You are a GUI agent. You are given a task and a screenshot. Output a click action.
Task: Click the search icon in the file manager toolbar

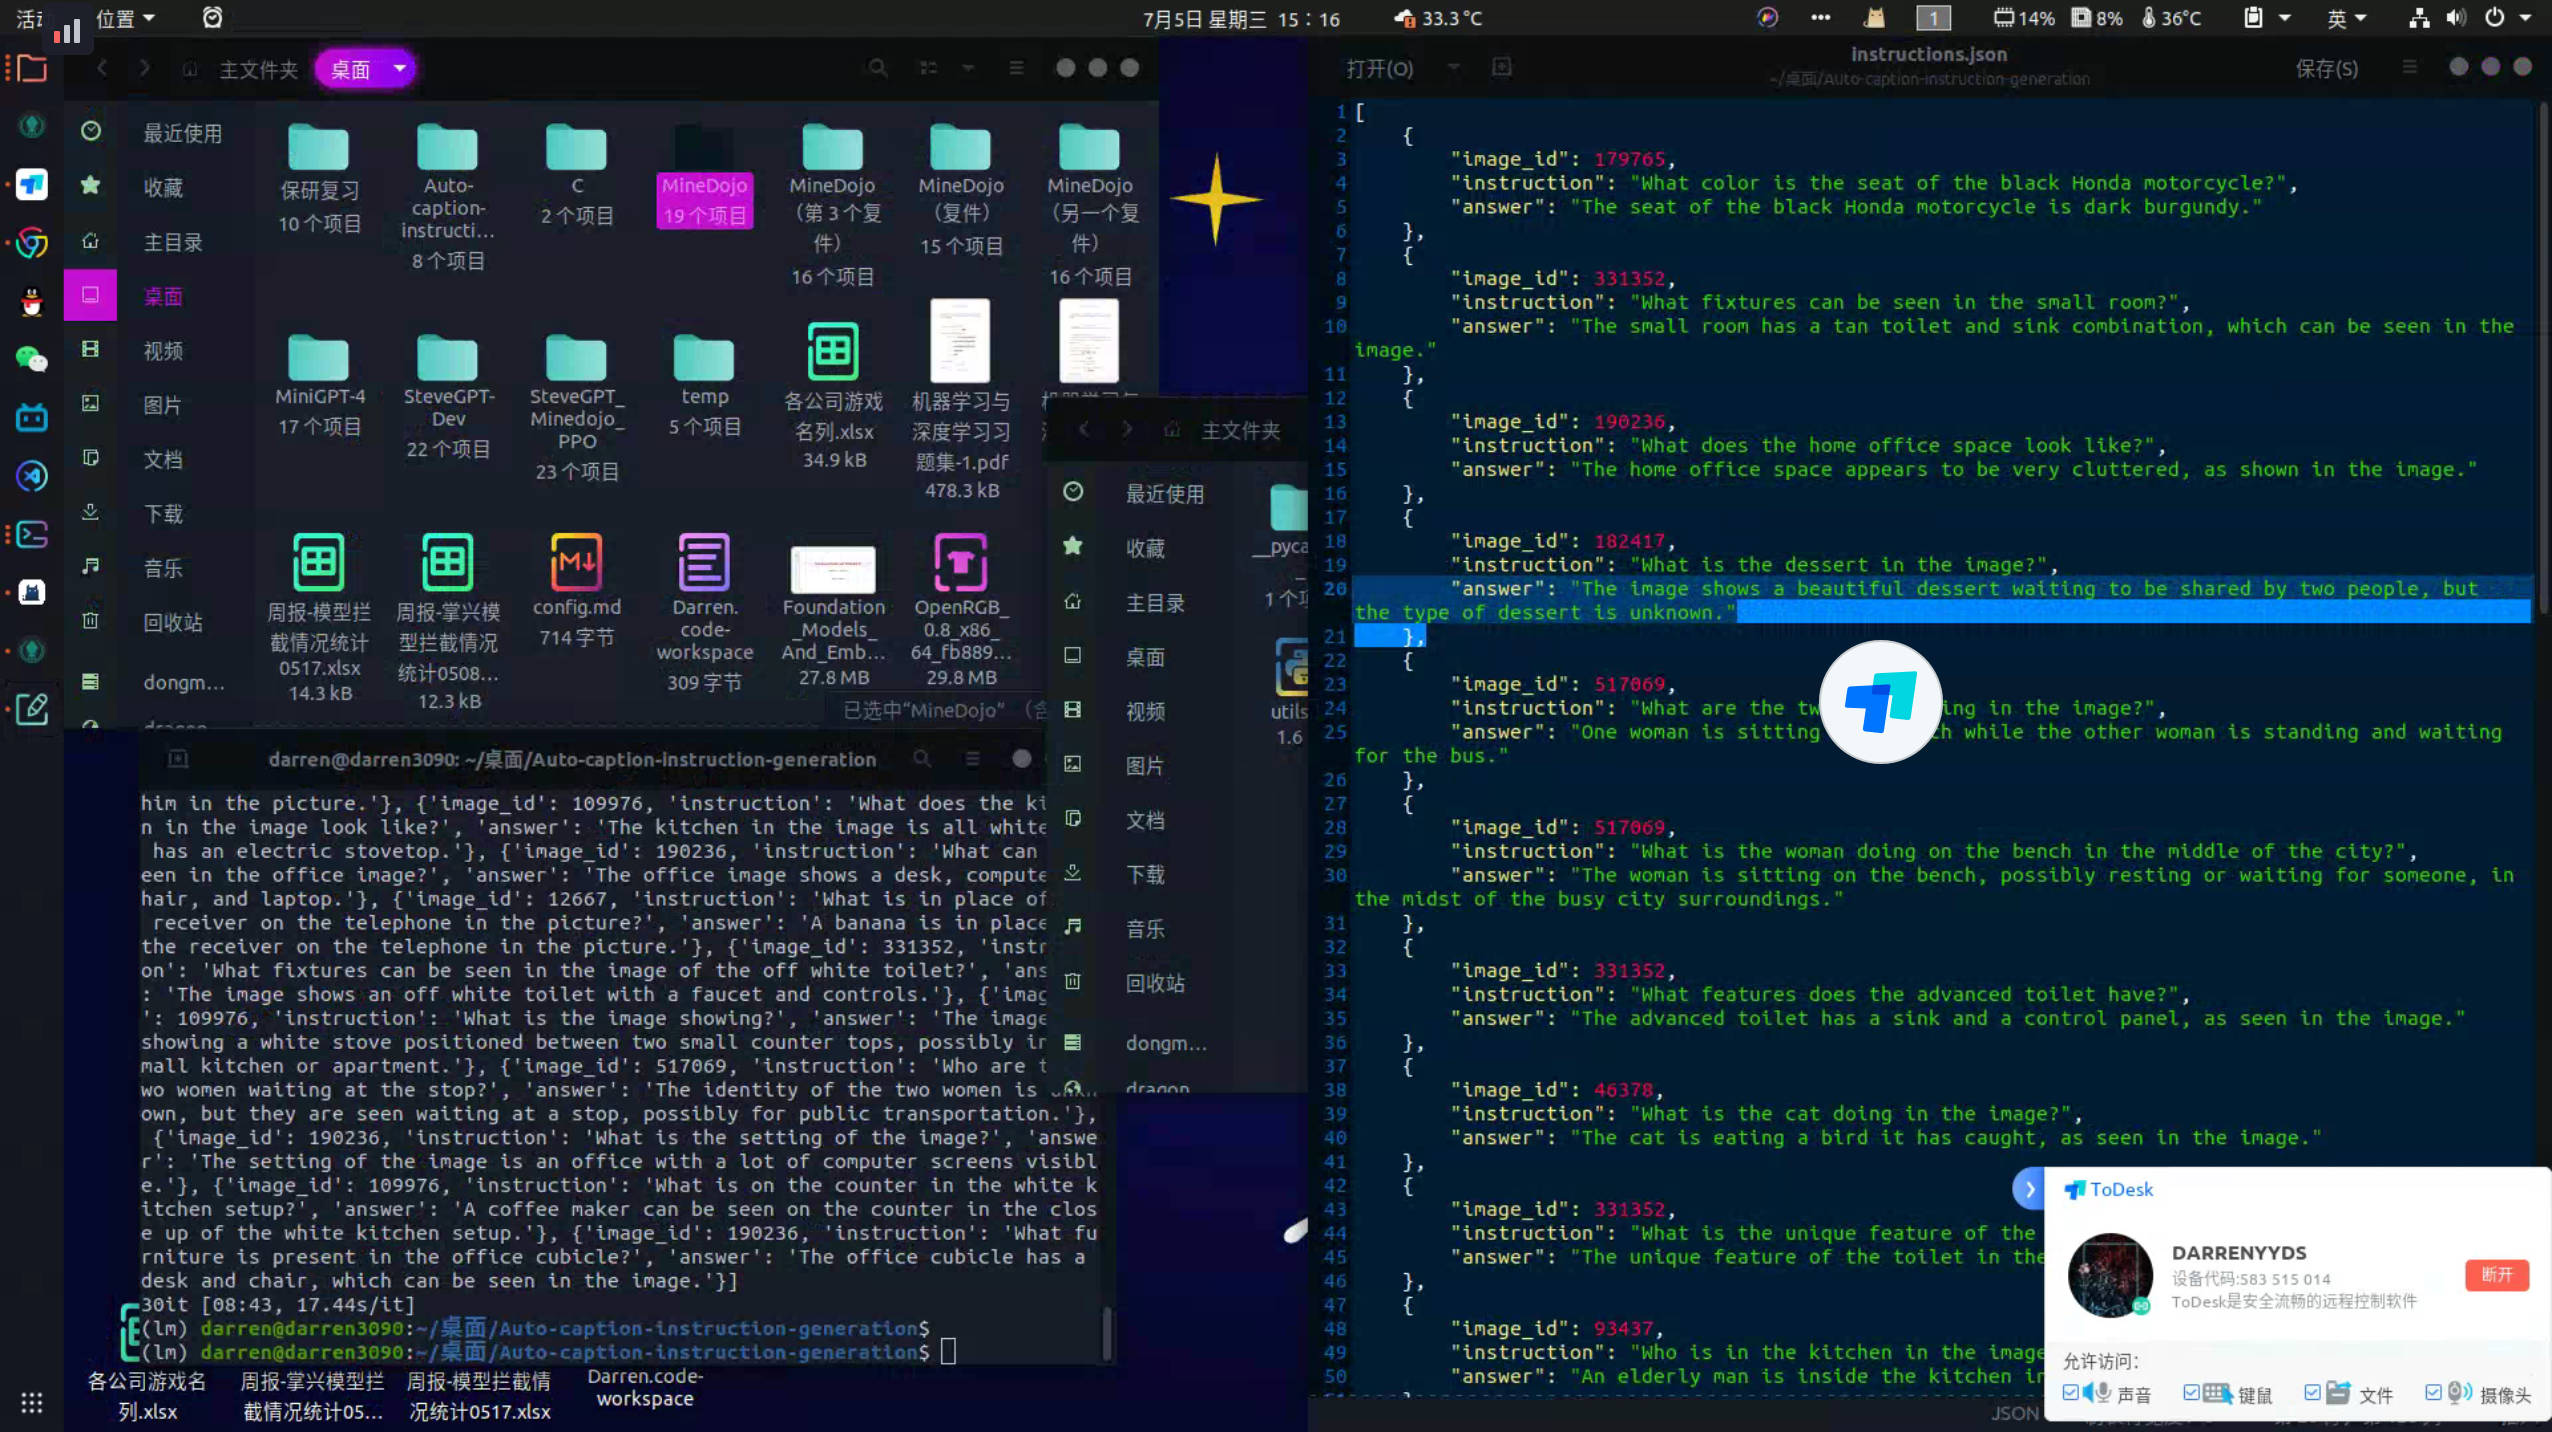pyautogui.click(x=877, y=68)
